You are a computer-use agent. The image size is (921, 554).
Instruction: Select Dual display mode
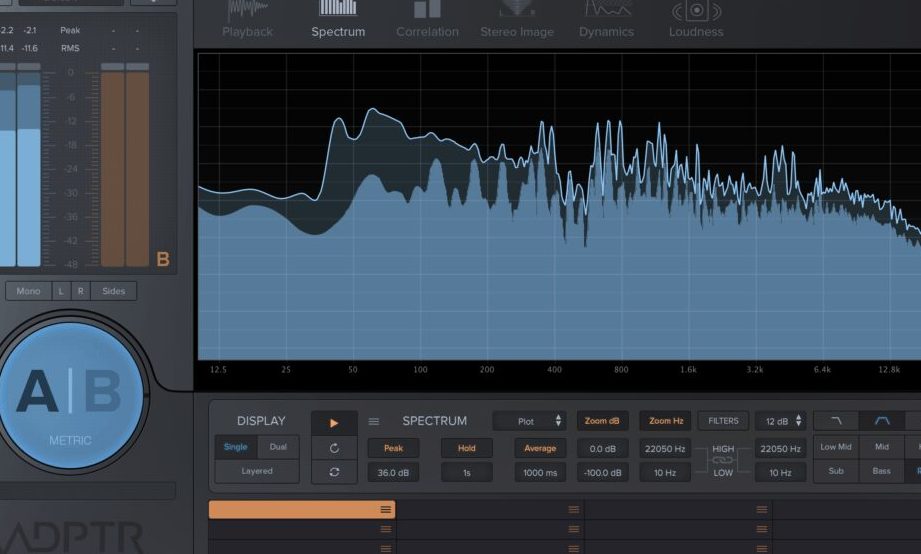pos(278,447)
